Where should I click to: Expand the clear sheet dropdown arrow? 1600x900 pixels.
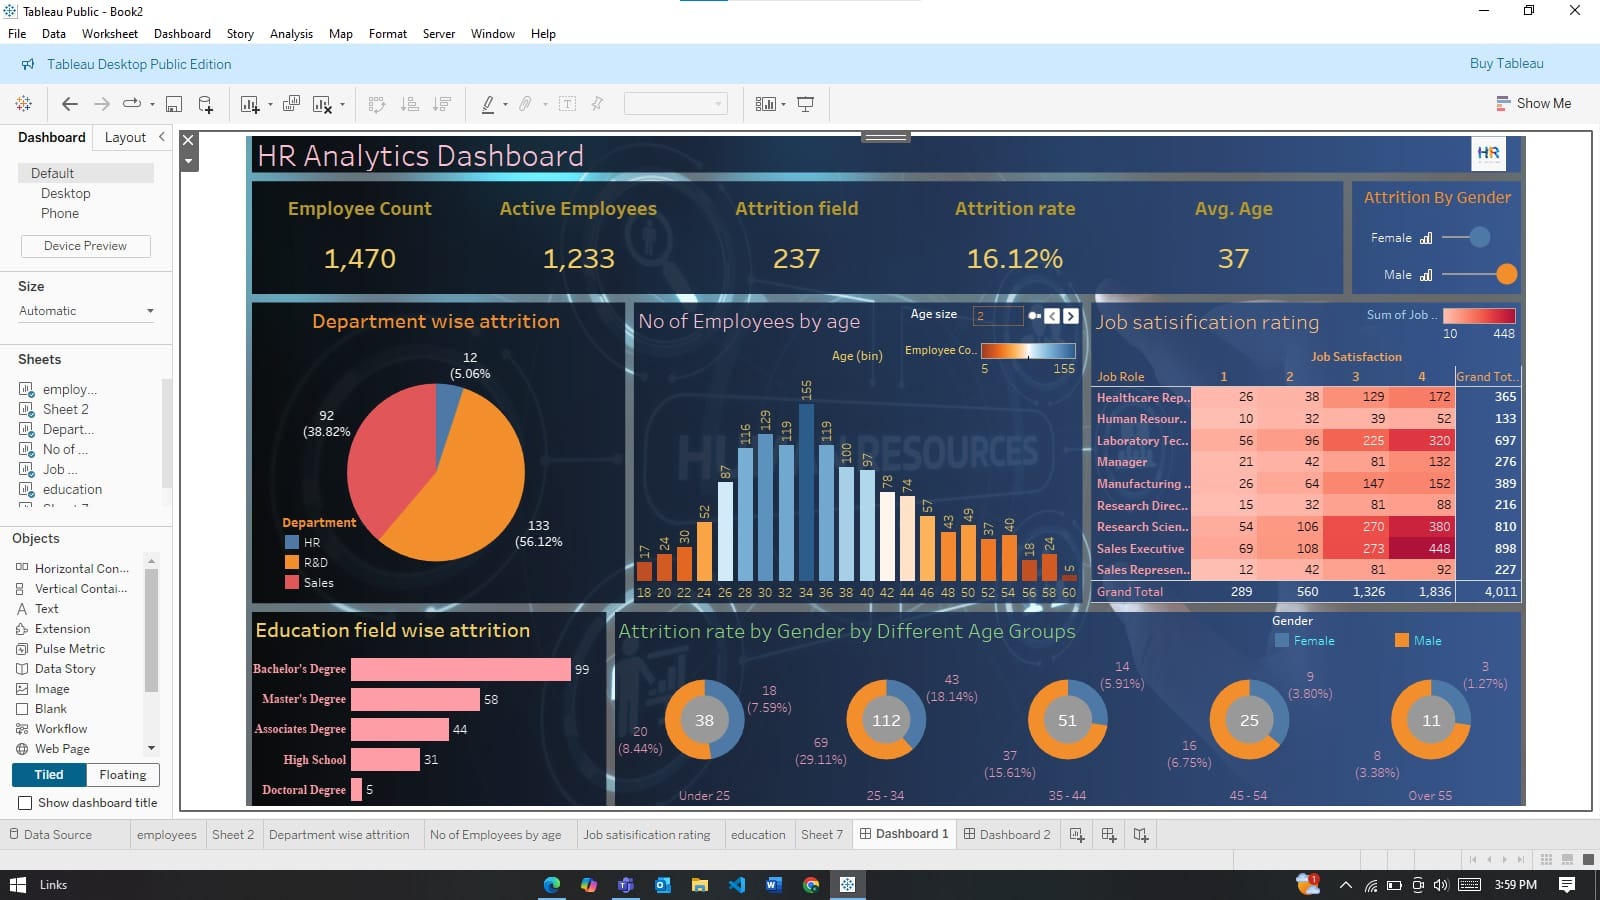point(342,104)
